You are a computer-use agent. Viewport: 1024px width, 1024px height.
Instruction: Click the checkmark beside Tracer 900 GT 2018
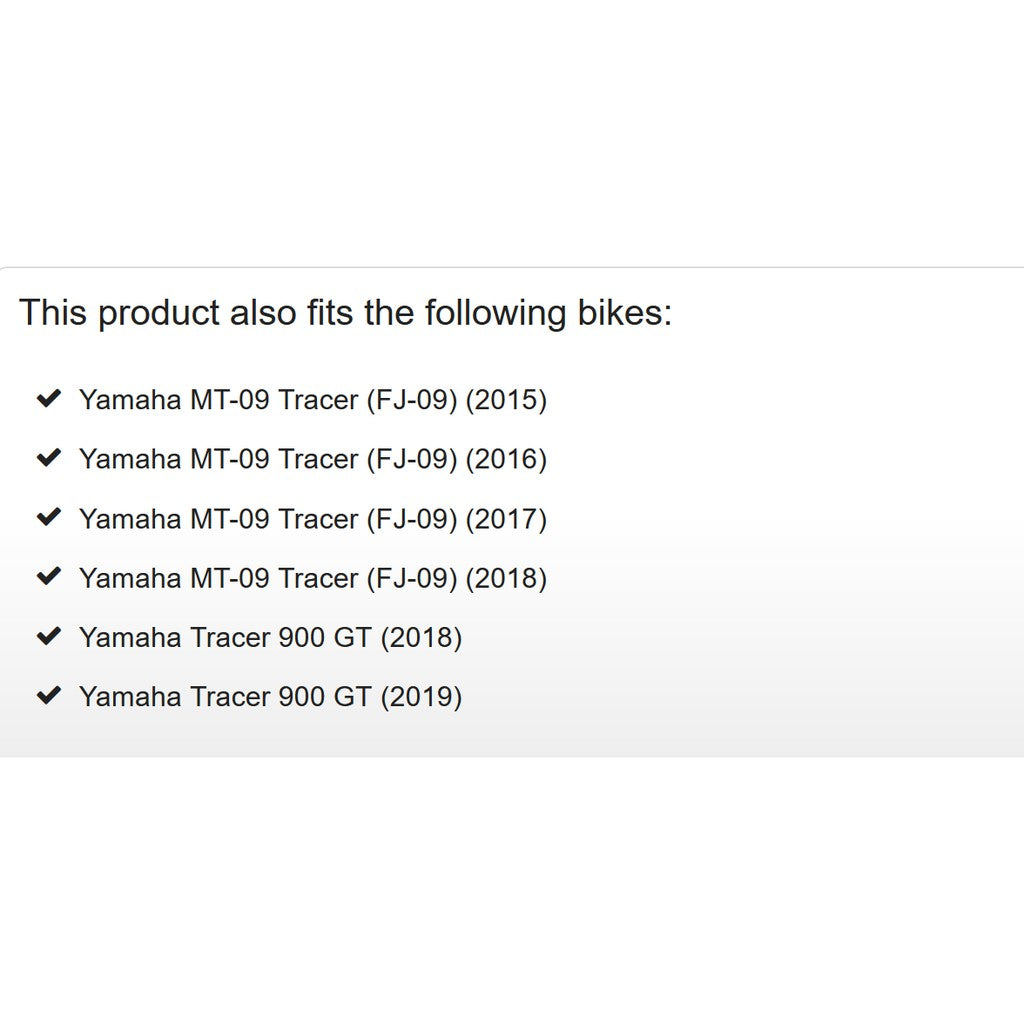(48, 636)
